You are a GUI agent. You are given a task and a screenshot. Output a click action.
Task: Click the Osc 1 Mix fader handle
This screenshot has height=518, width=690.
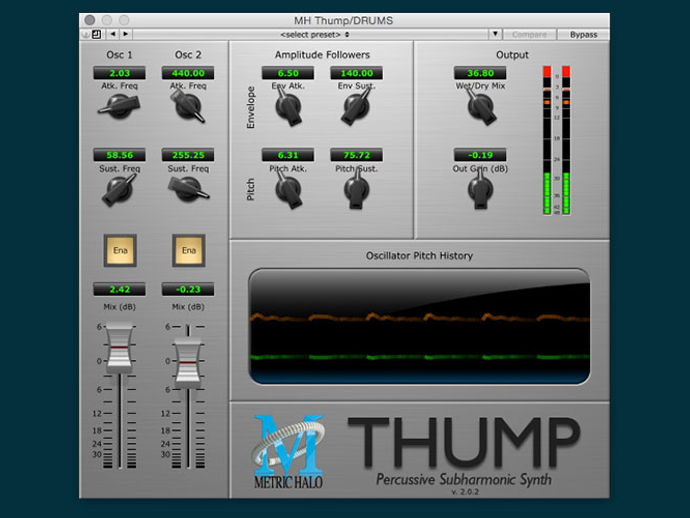tap(119, 348)
